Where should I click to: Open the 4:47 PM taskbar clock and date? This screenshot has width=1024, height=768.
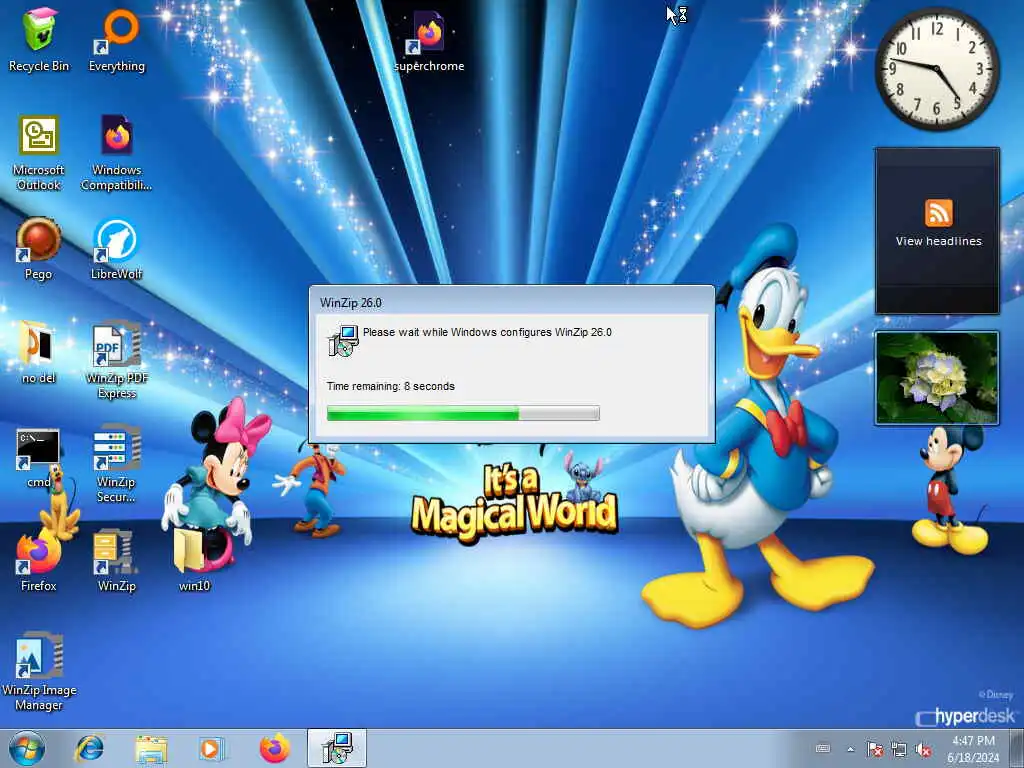pyautogui.click(x=973, y=749)
